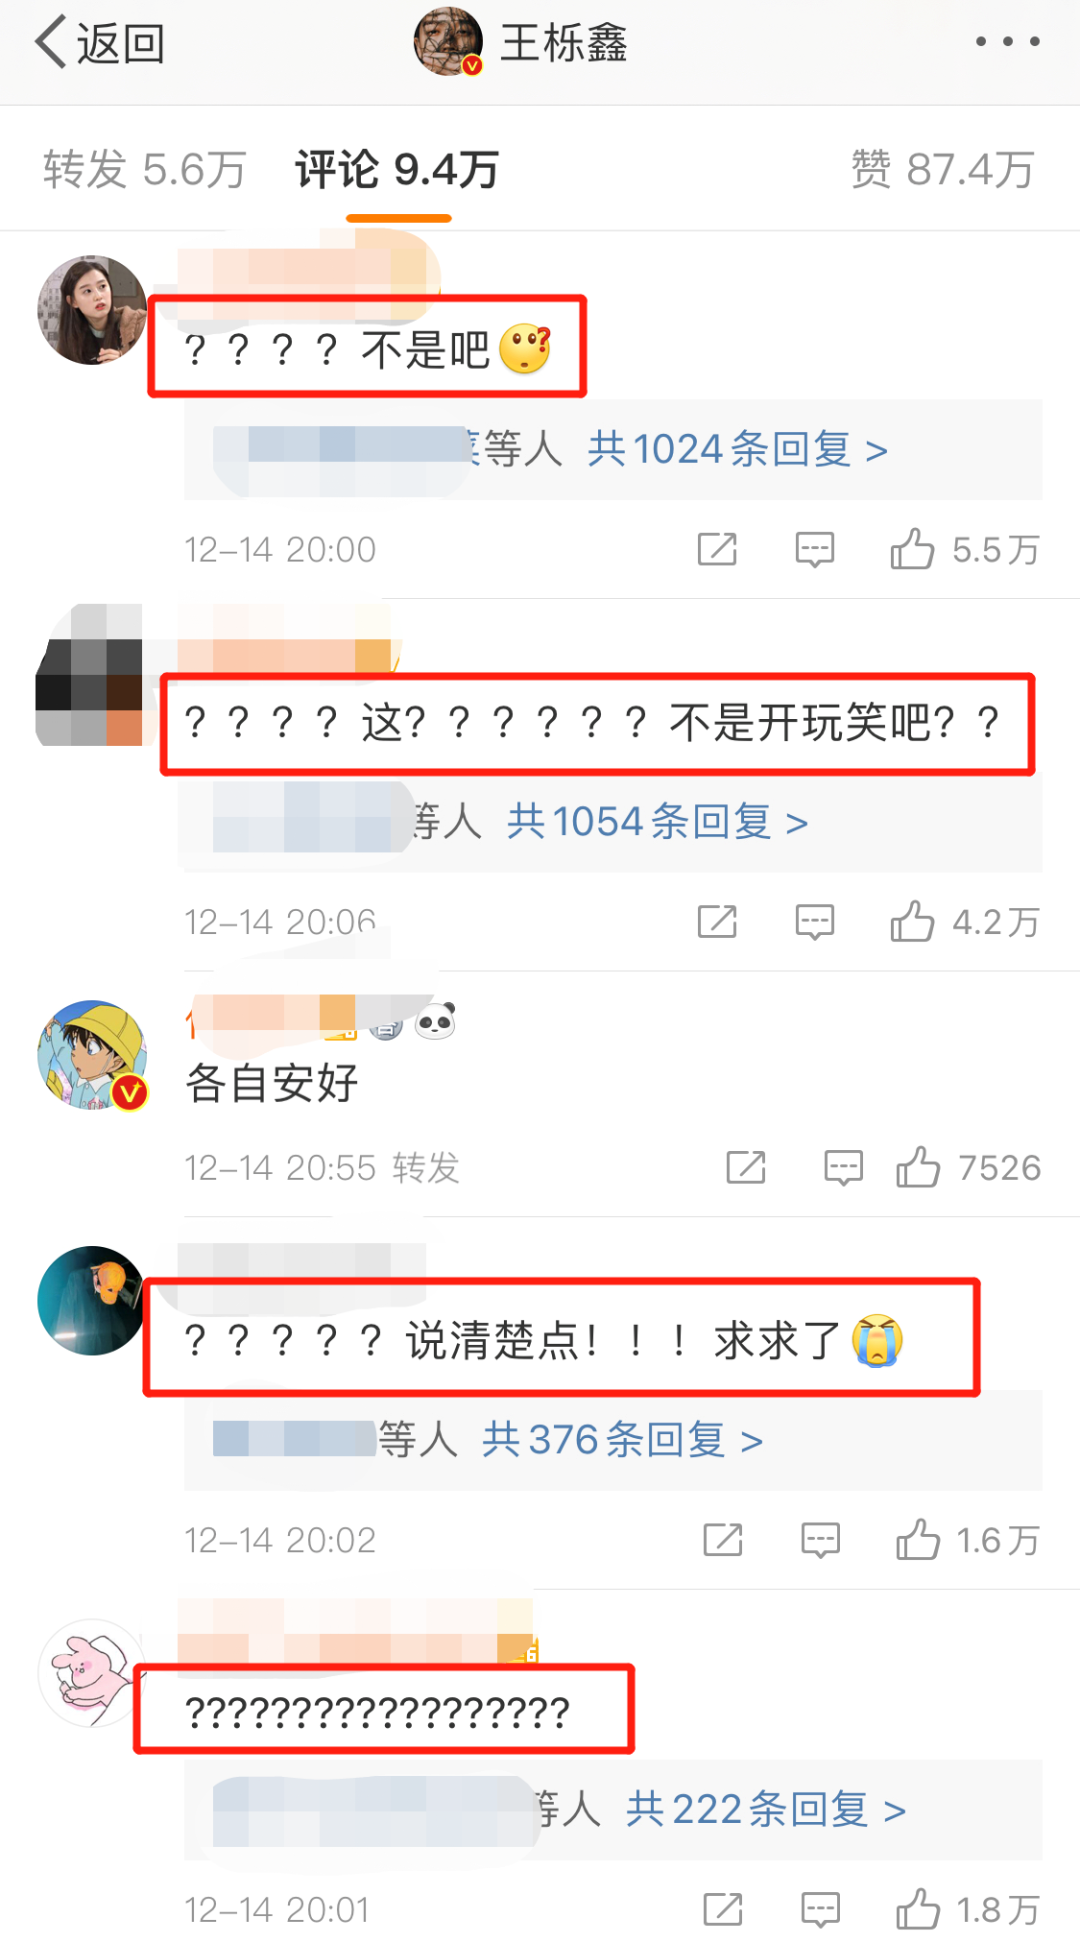Reply to the comment posted at 12-14 20:06
The height and width of the screenshot is (1942, 1080).
[x=815, y=922]
